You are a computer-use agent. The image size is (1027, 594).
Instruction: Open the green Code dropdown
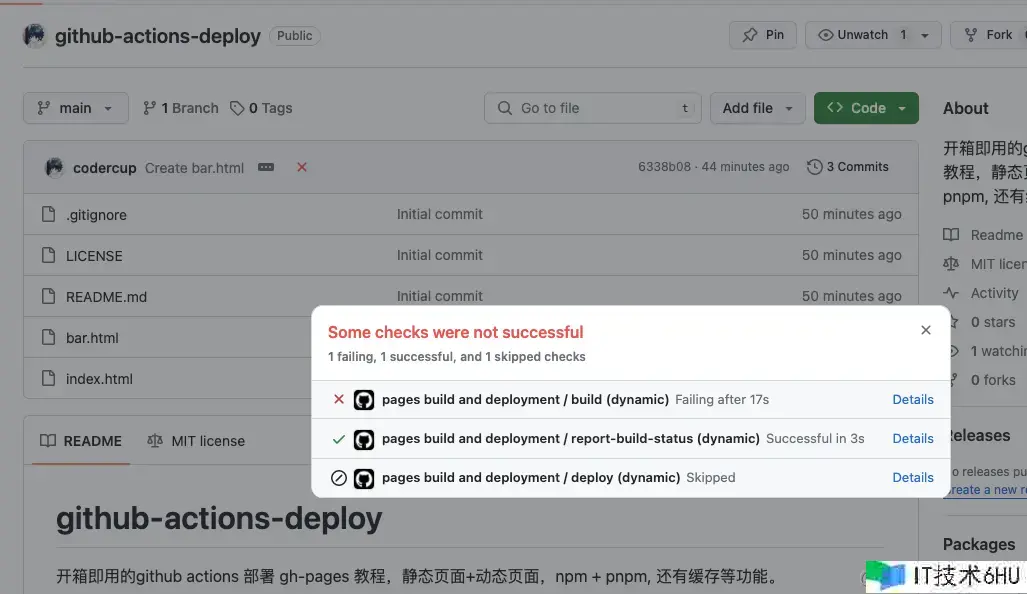(866, 108)
